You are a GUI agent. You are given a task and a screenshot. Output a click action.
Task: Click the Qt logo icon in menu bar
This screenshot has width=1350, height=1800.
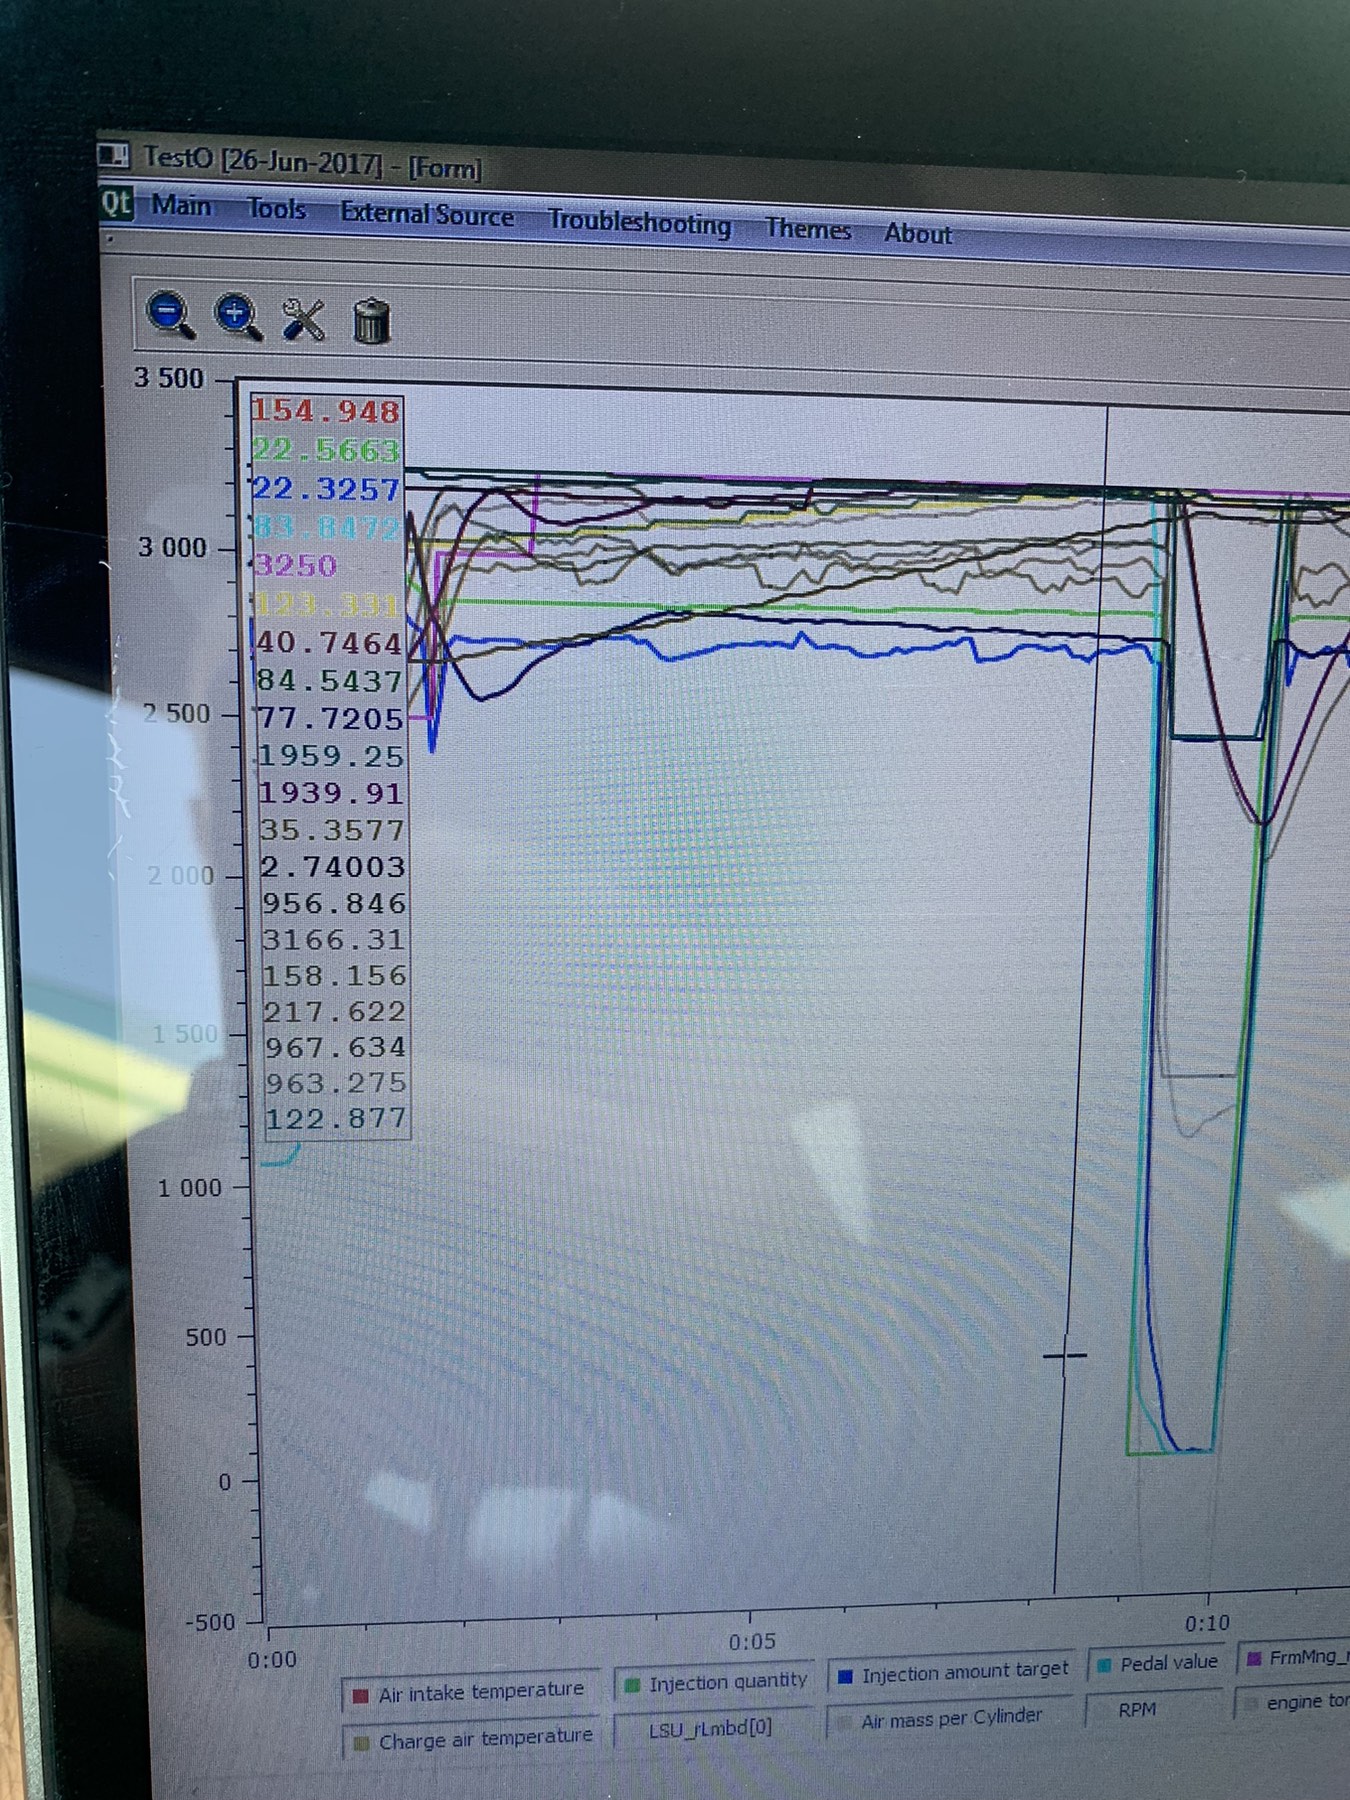click(116, 203)
